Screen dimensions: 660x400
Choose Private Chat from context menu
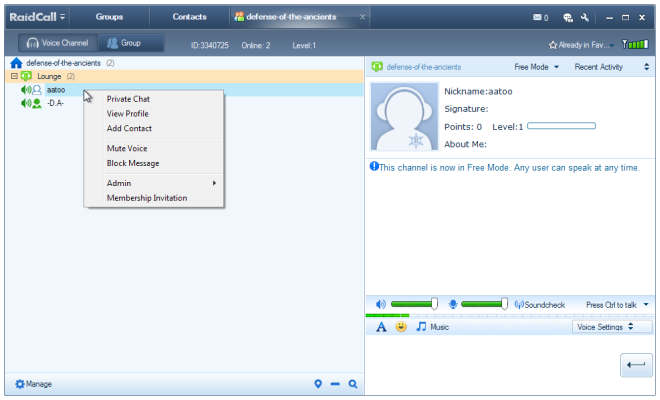(x=128, y=99)
